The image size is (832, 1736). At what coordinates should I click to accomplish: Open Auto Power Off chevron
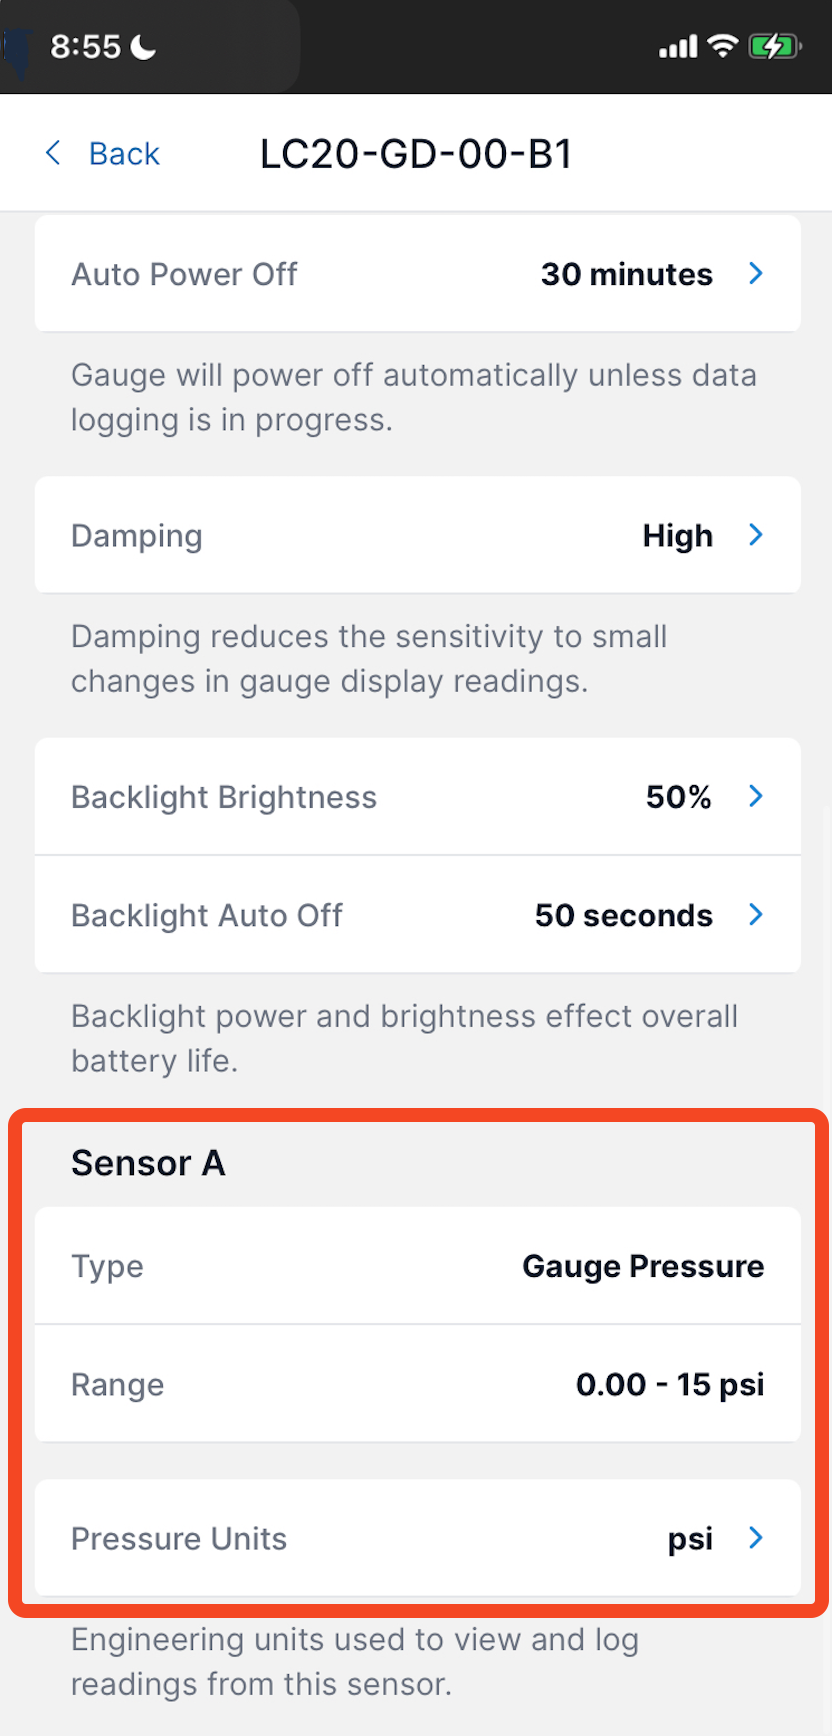(x=757, y=273)
